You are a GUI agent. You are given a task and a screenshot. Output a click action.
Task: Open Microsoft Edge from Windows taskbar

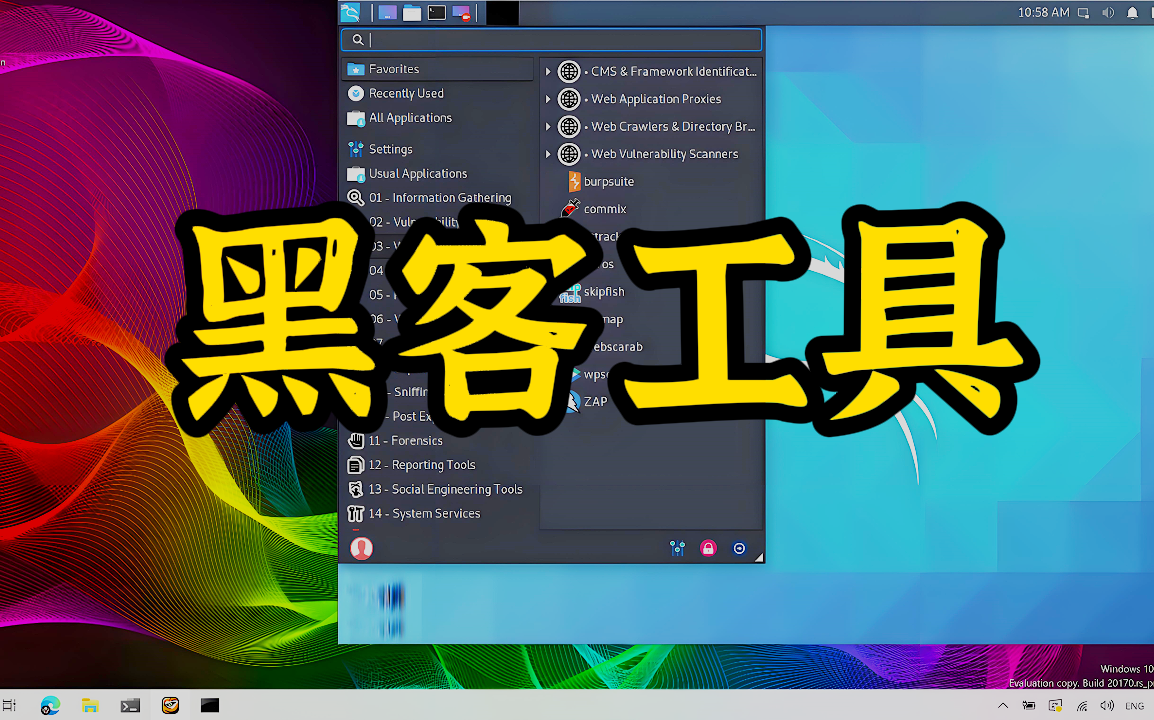coord(50,705)
